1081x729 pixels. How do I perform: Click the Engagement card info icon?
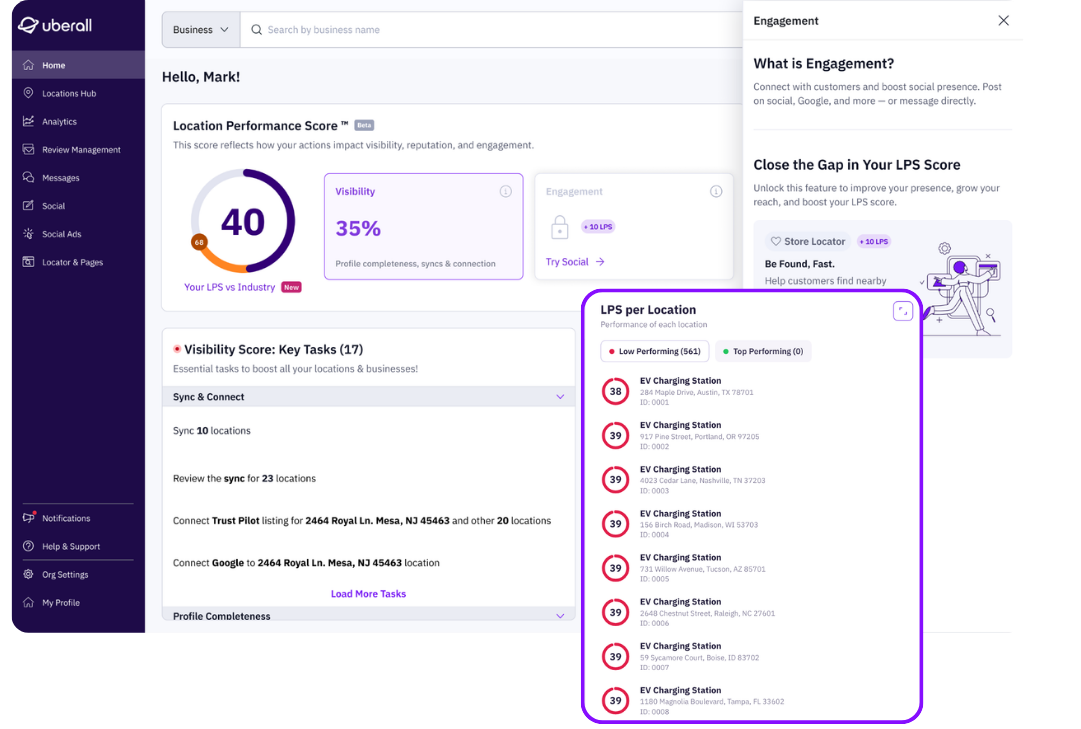click(x=716, y=191)
